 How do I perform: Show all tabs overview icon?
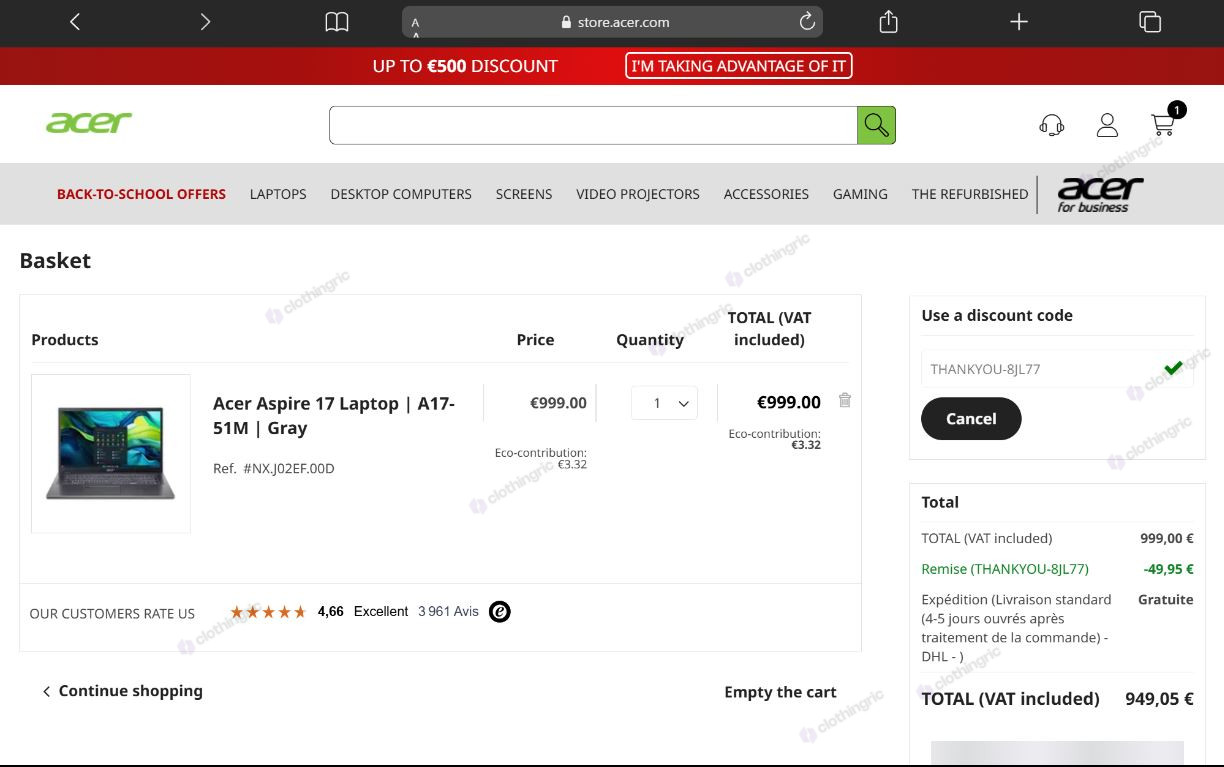point(1150,22)
